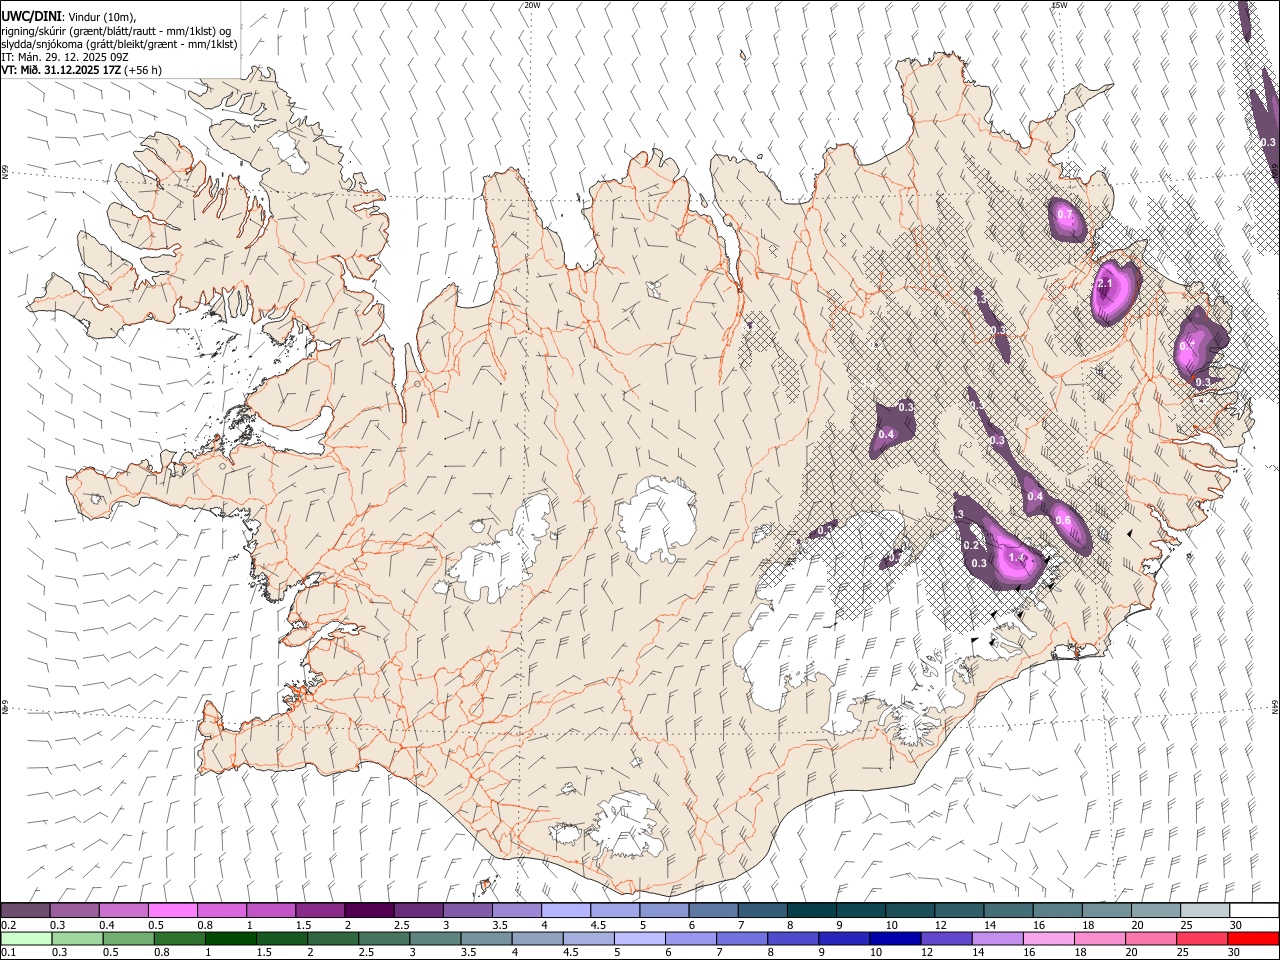
Task: Click the '(+56 h)' forecast offset text
Action: click(x=142, y=70)
